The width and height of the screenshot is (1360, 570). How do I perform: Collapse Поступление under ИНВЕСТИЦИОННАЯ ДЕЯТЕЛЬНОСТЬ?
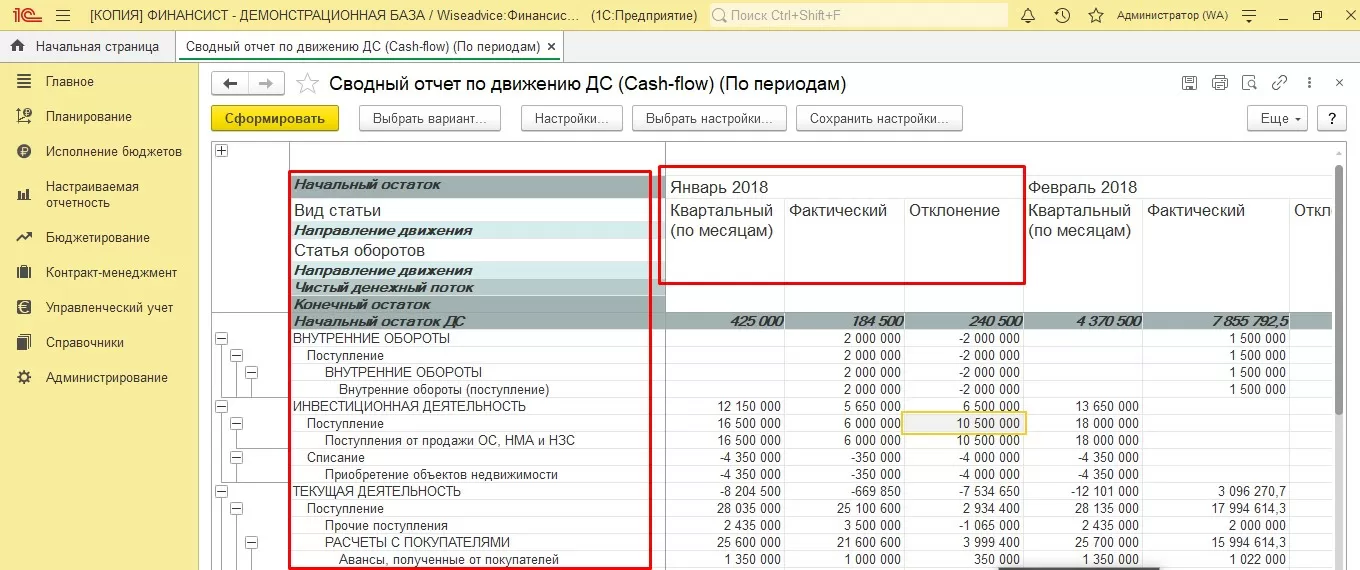236,423
